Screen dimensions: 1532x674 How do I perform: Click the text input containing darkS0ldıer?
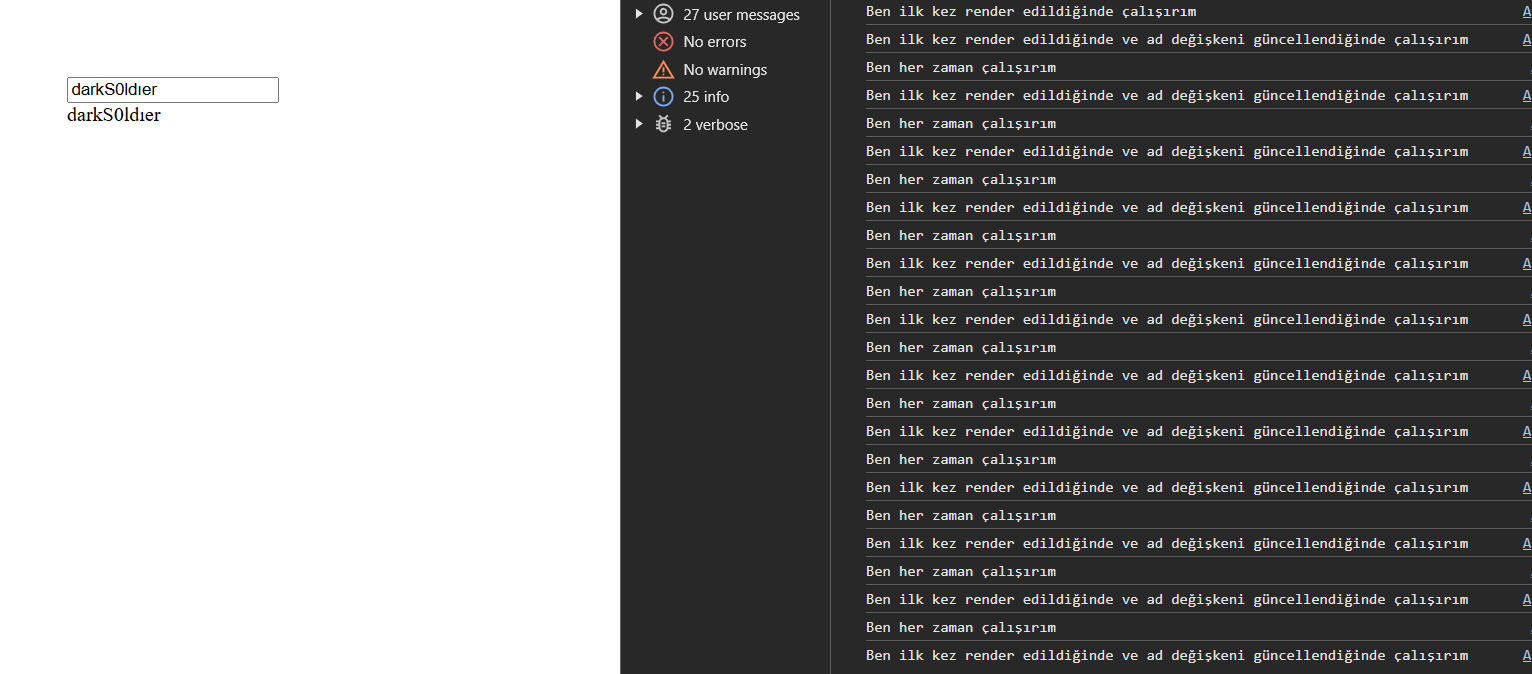tap(173, 90)
